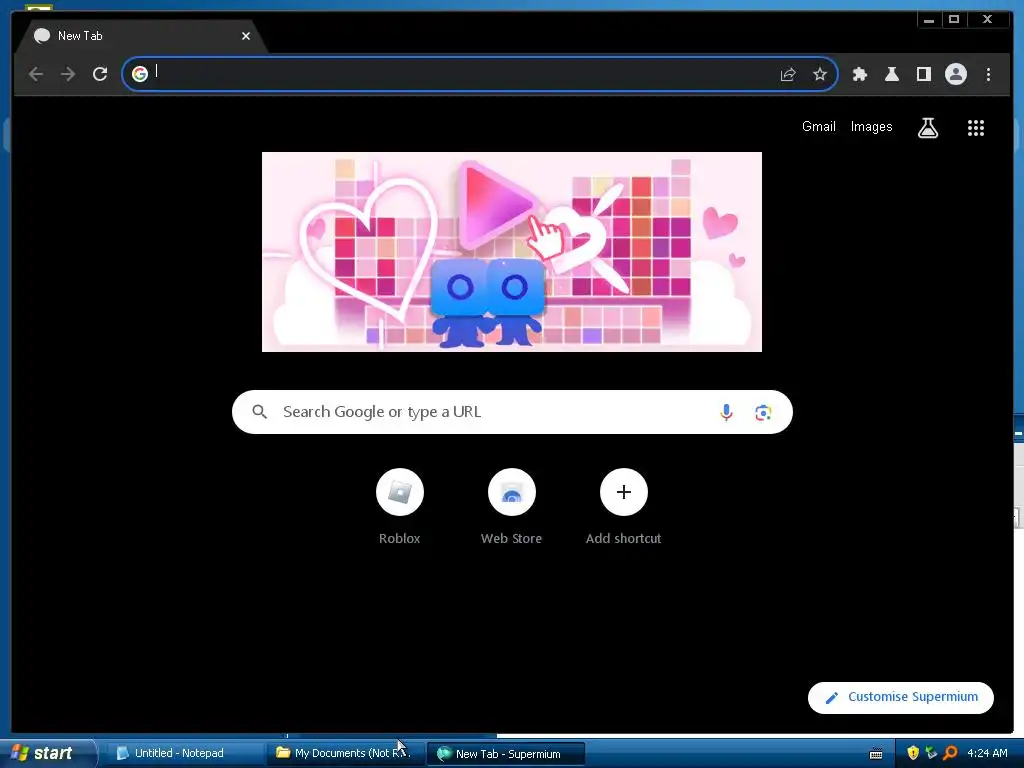
Task: Share this page icon in address bar
Action: click(788, 74)
